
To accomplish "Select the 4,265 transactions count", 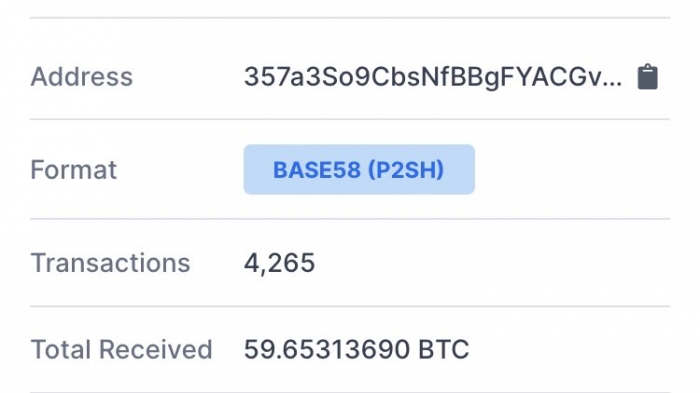I will (279, 263).
